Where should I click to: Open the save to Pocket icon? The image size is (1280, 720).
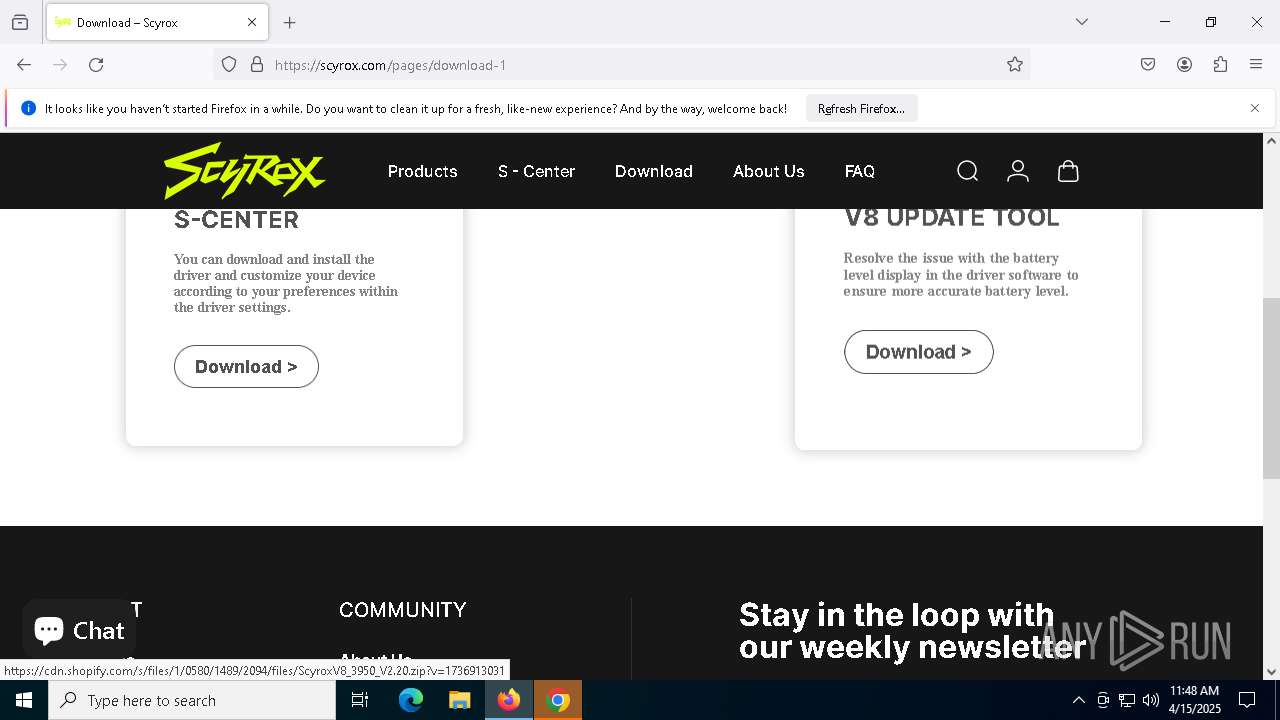[1148, 65]
